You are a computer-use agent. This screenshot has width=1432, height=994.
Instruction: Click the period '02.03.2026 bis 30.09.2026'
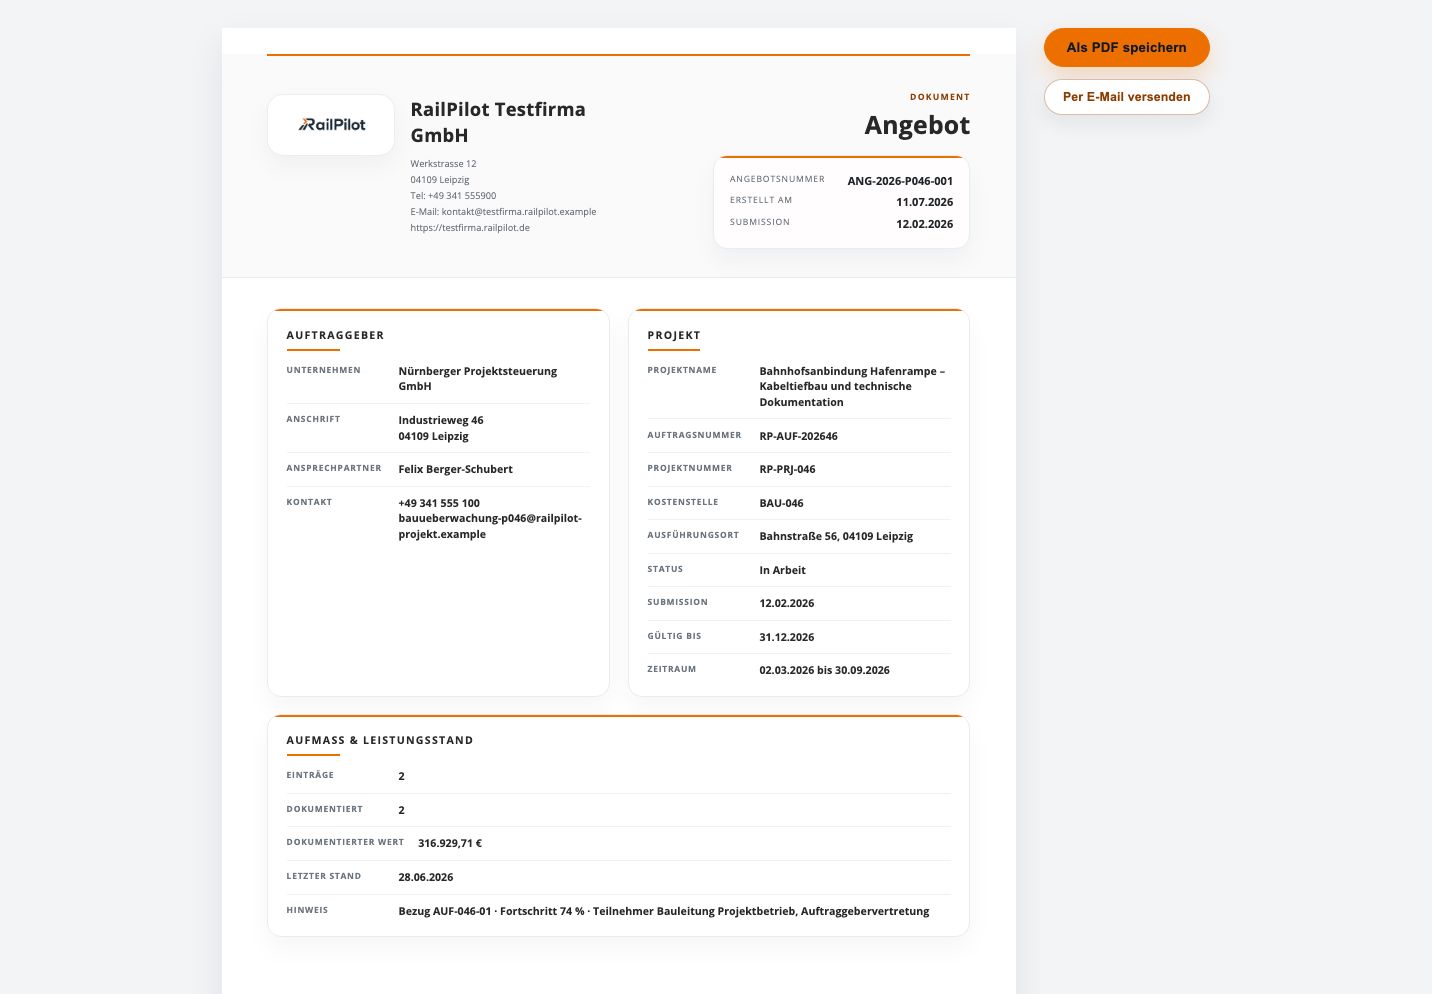click(824, 670)
